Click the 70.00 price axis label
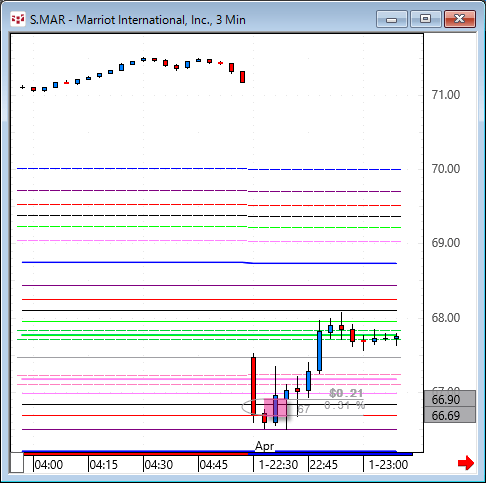Screen dimensions: 486x483 point(446,169)
